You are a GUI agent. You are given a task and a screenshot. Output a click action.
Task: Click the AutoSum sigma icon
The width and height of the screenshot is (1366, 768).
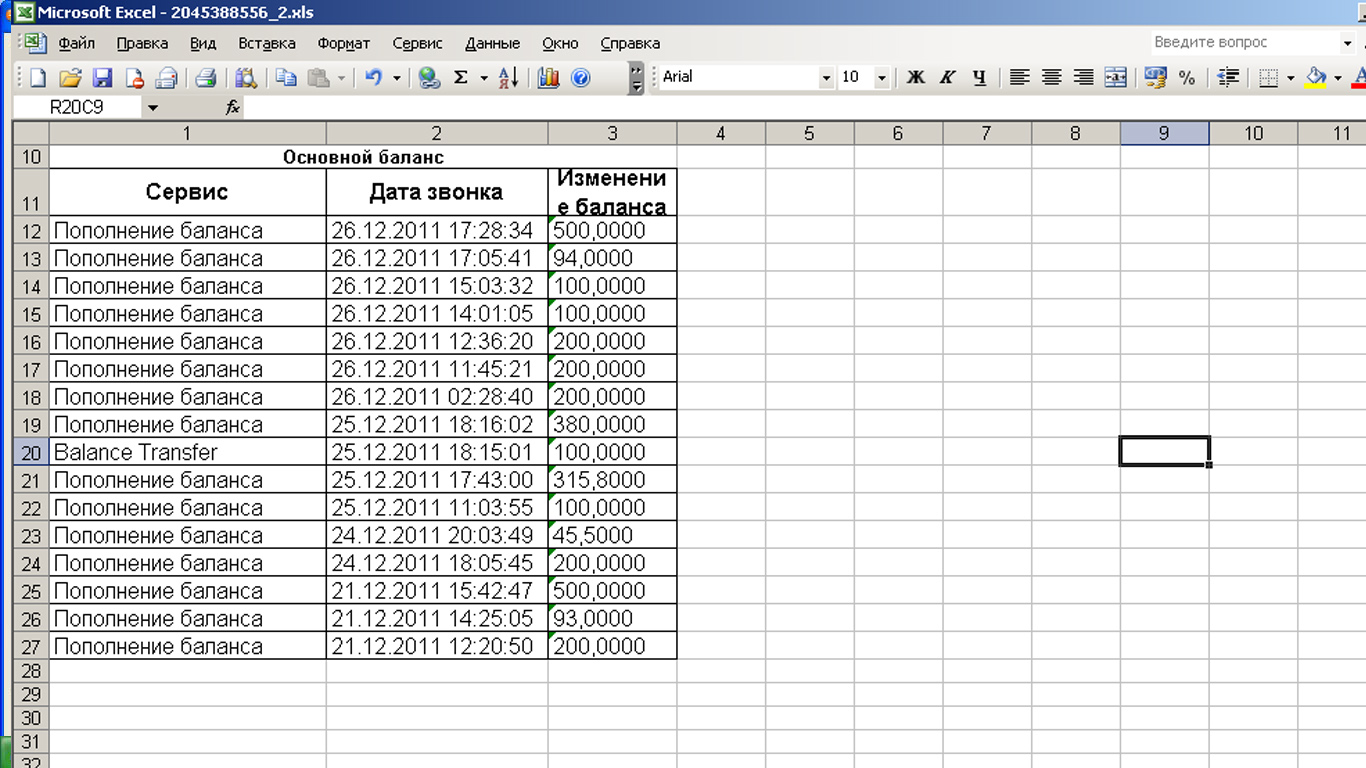(461, 78)
